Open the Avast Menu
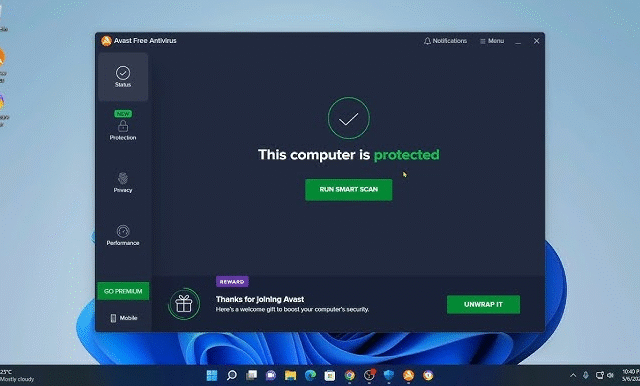Screen dimensions: 640x386 (x=492, y=41)
